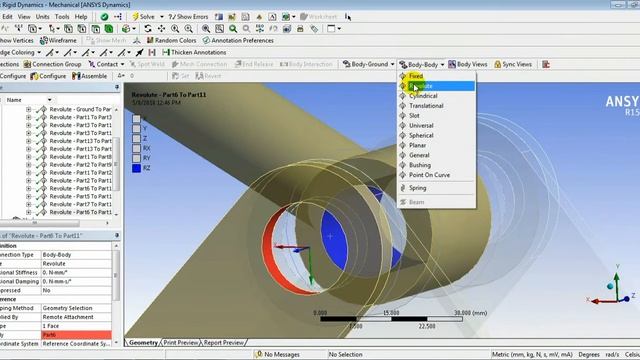The width and height of the screenshot is (640, 360).
Task: Switch to Report Preview tab
Action: (224, 343)
